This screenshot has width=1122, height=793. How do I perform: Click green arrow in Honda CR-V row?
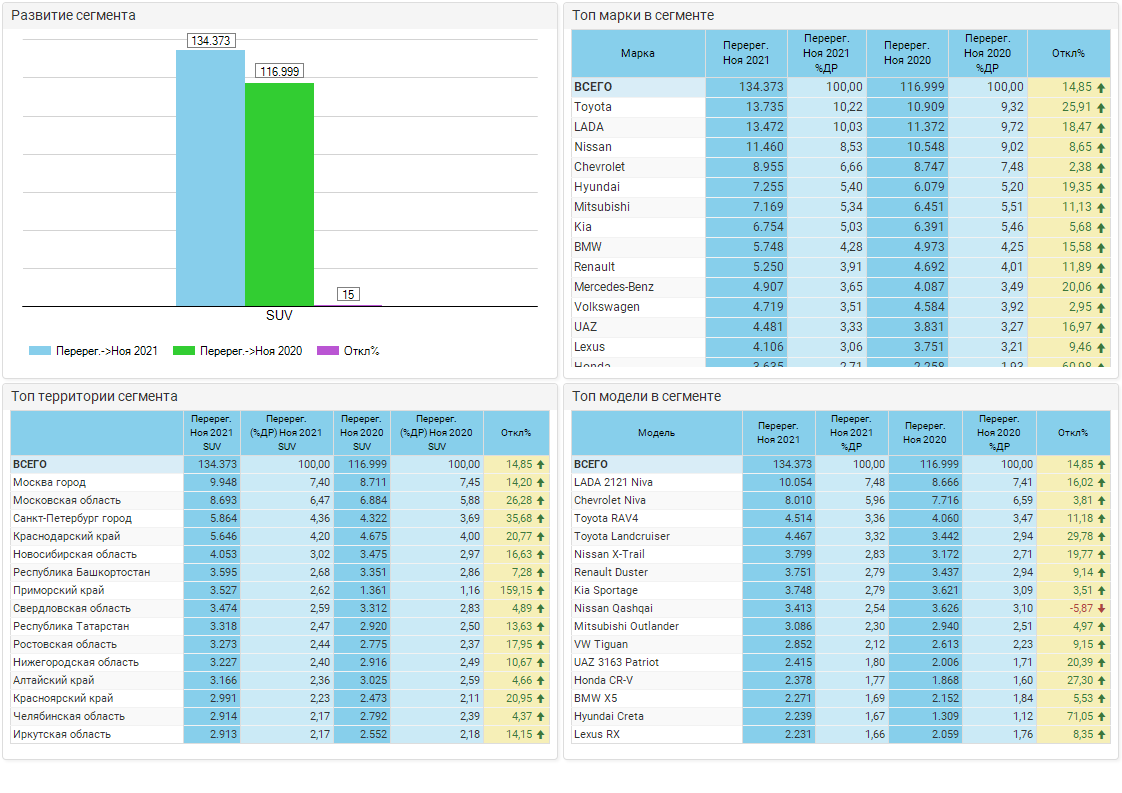tap(1101, 681)
